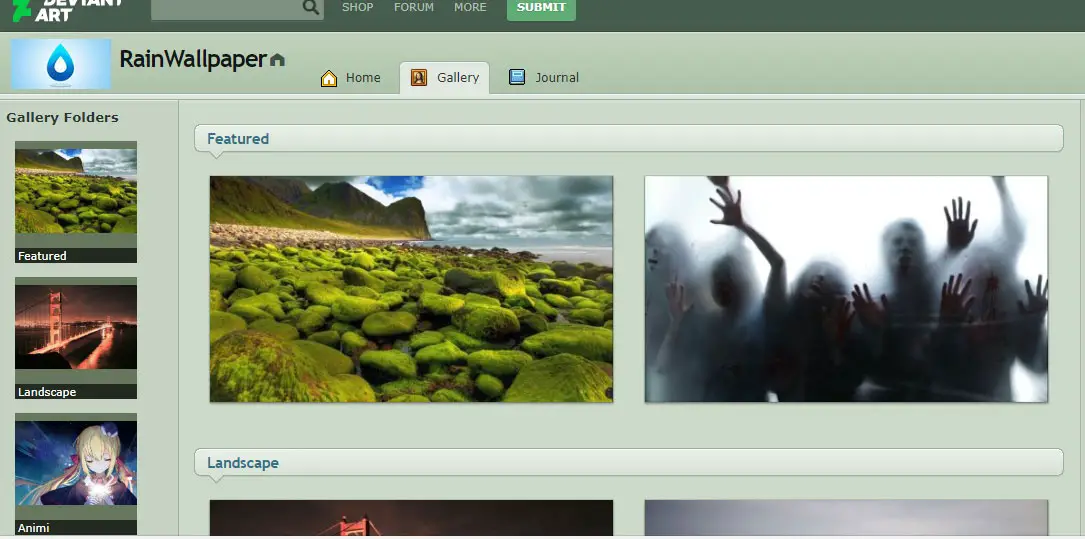Screen dimensions: 1085x539
Task: Select the Featured gallery folder thumbnail
Action: coord(76,191)
